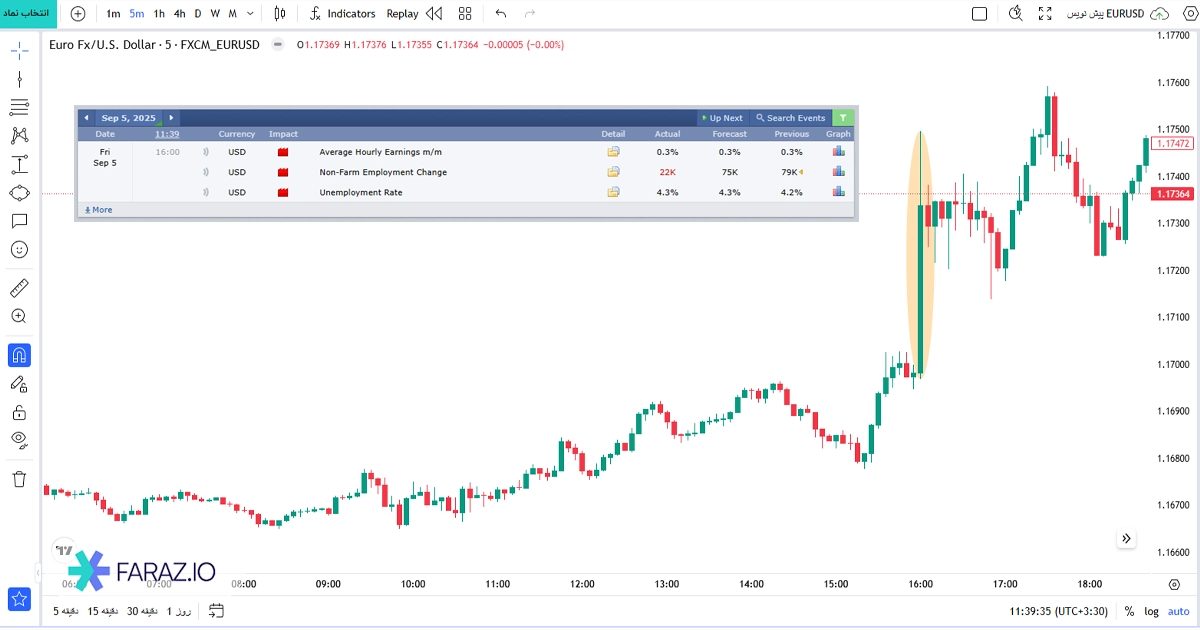Open the candlestick chart style icon
Viewport: 1200px width, 630px height.
point(280,14)
